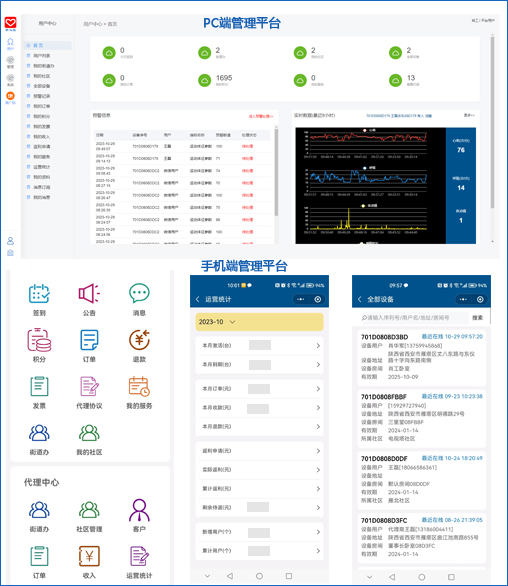Open the 消息 message bubble icon
The image size is (508, 586).
[139, 293]
